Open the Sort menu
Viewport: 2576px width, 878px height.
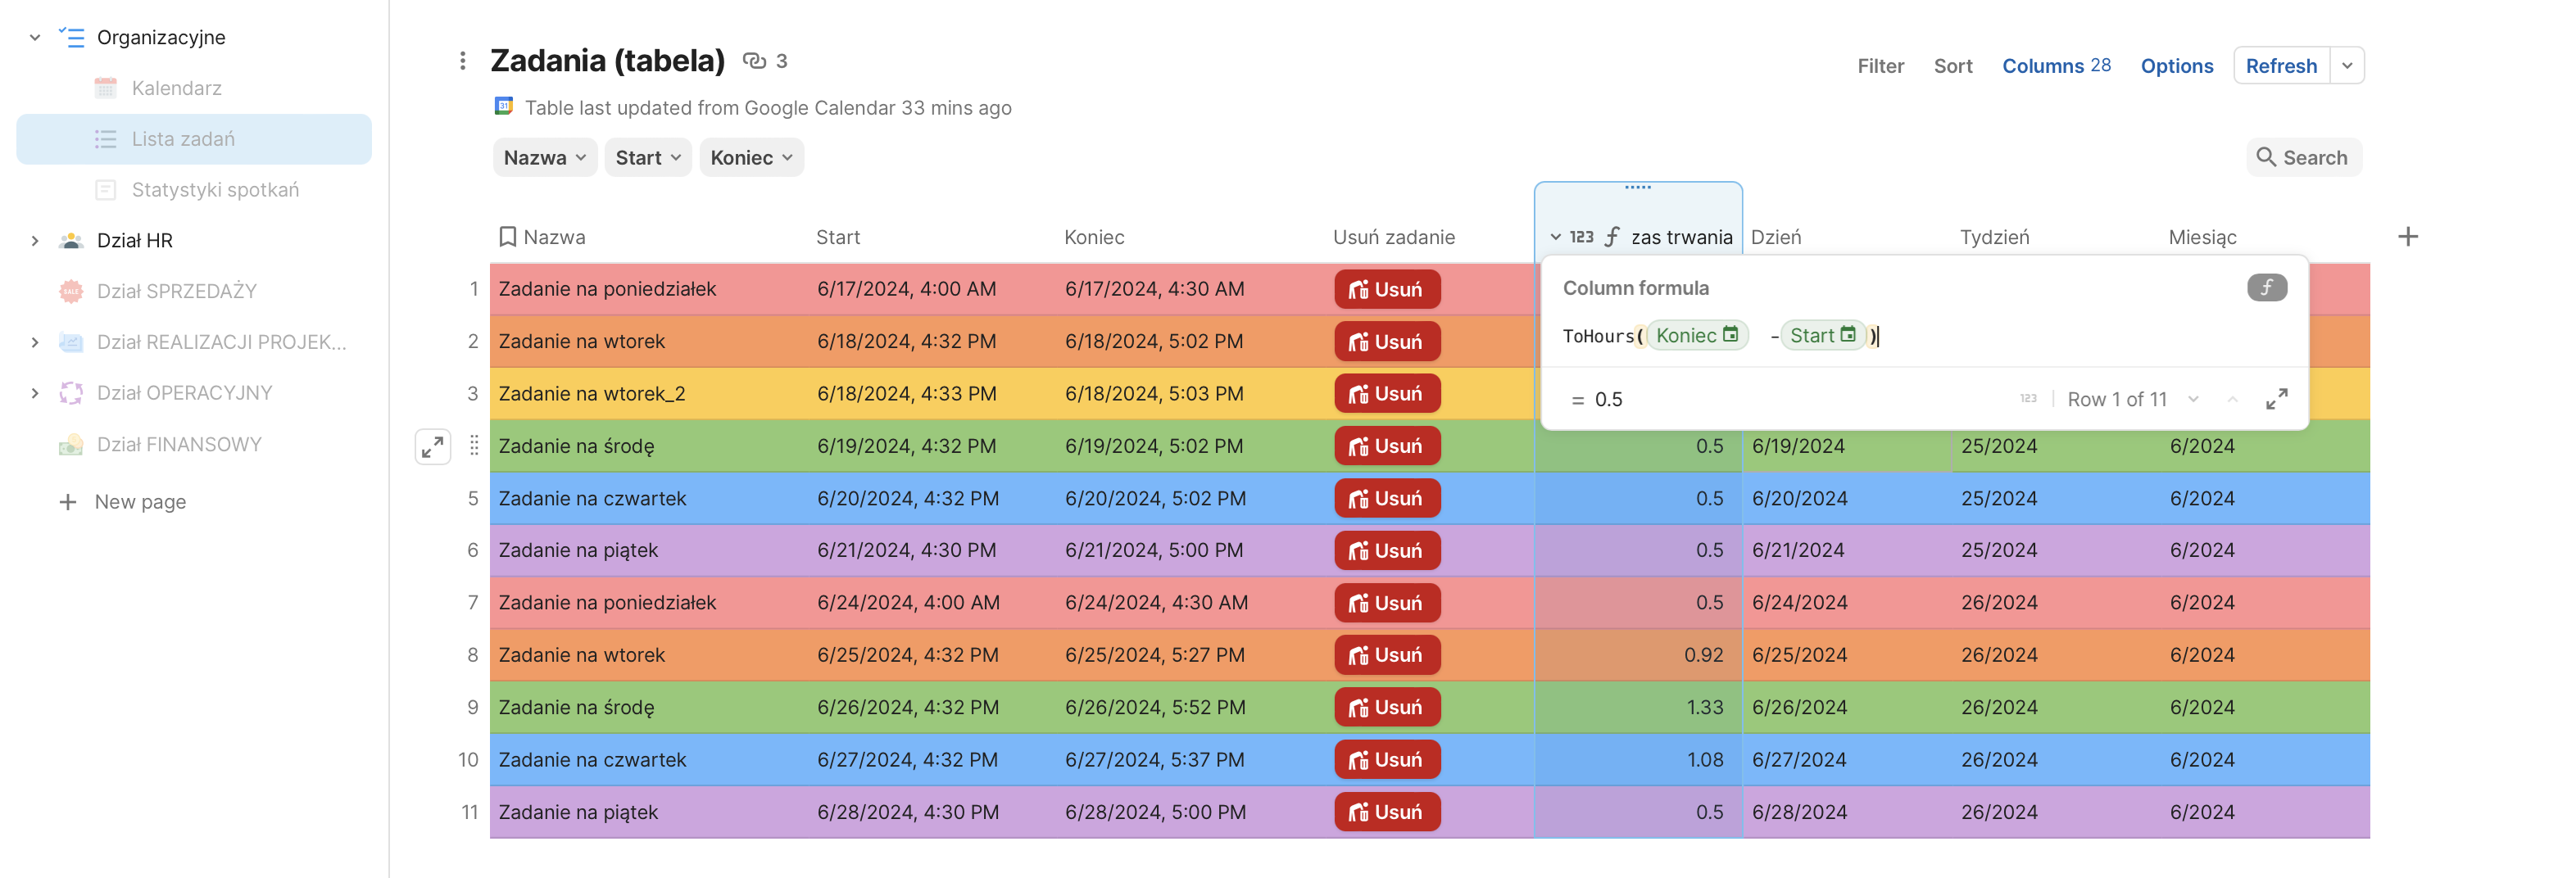(x=1952, y=66)
